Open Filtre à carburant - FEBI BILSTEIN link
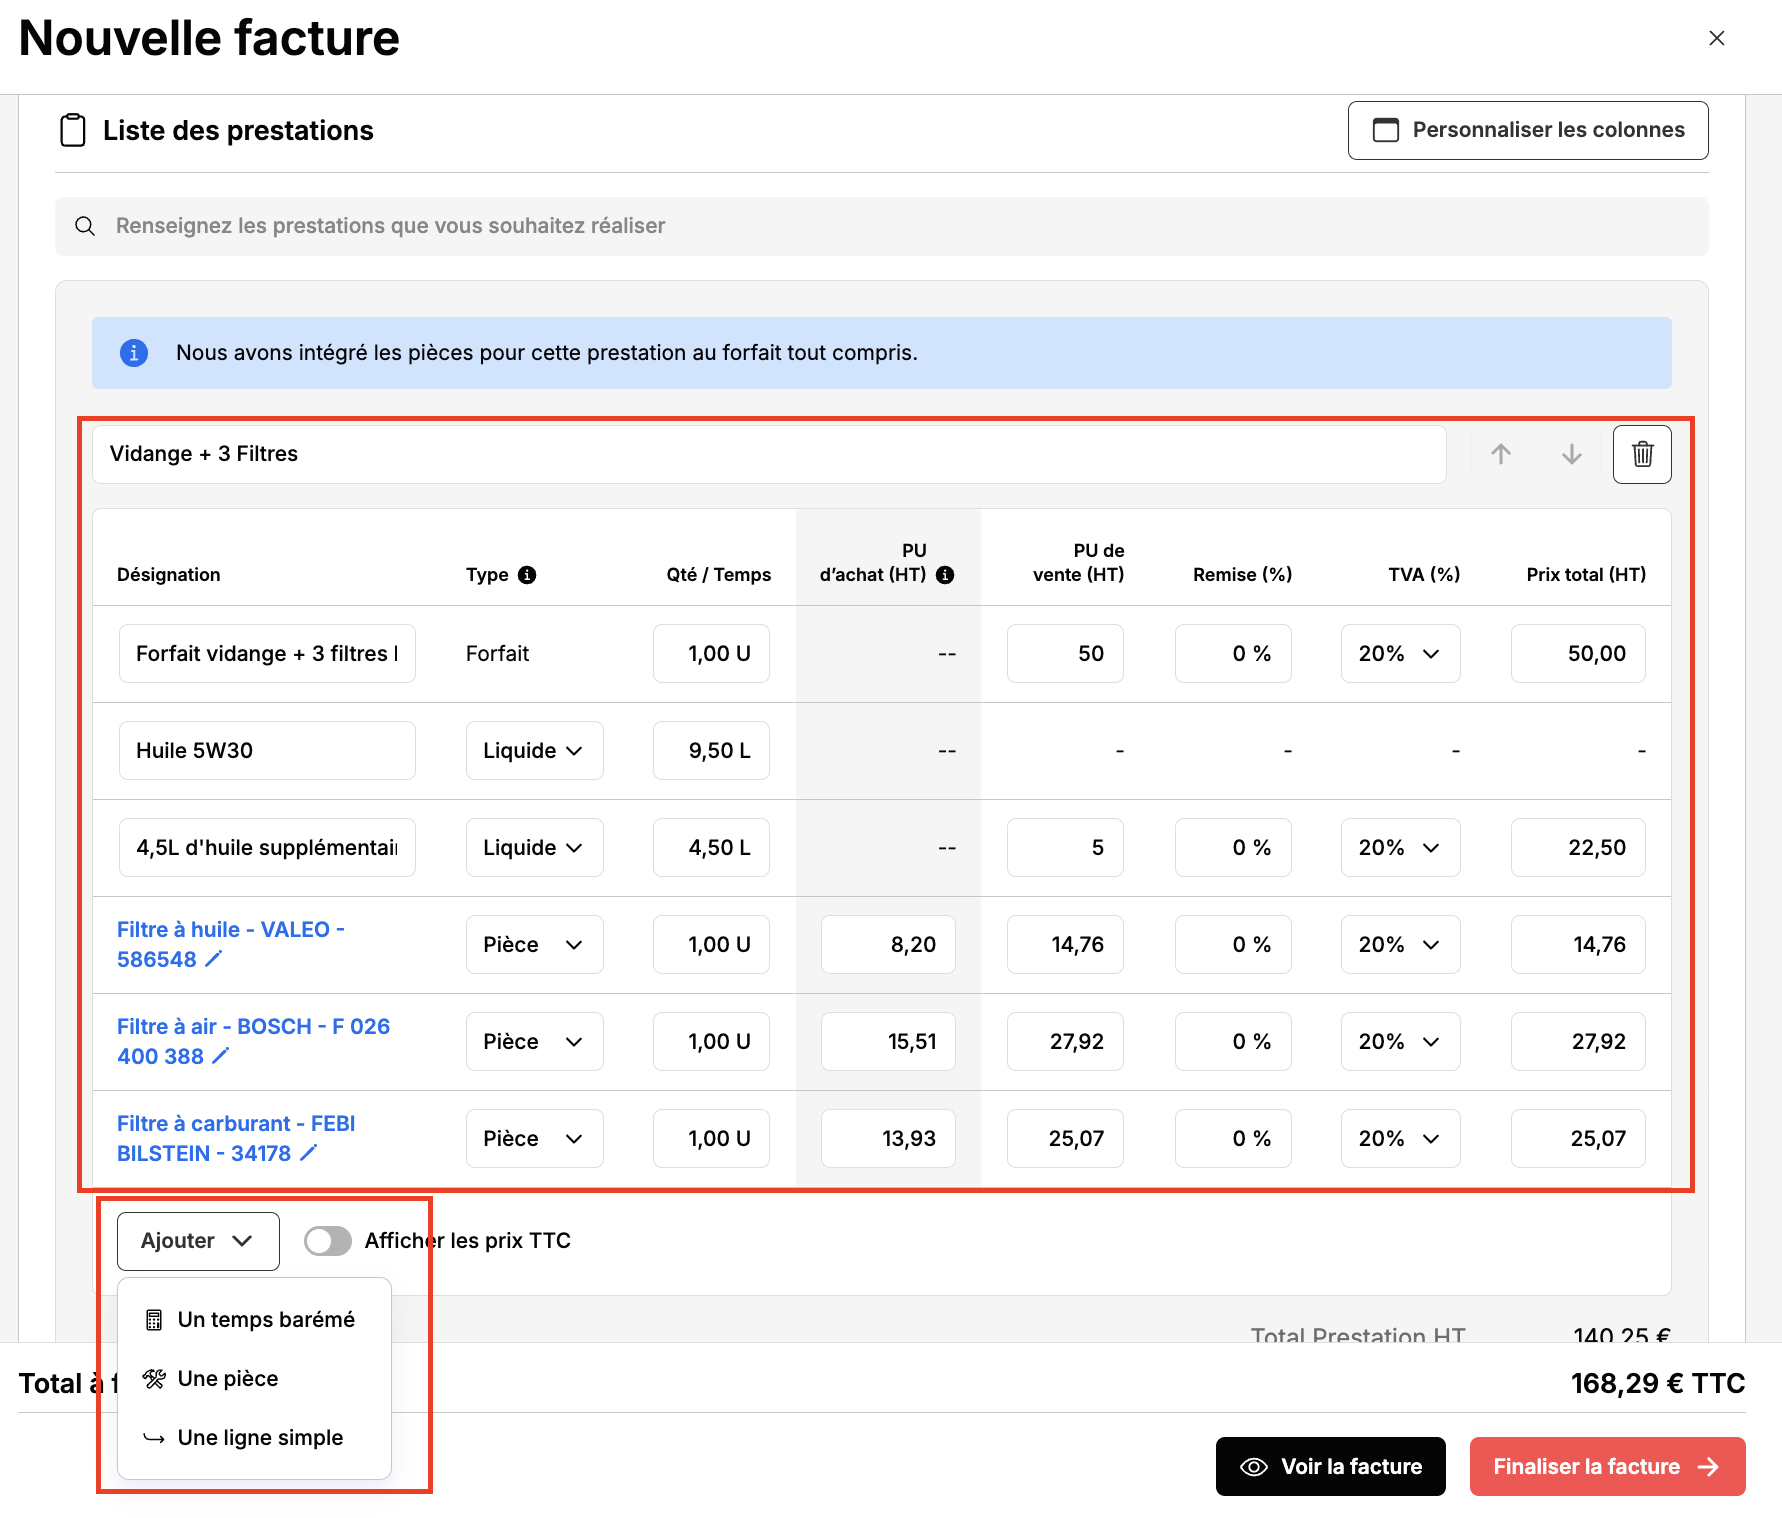1782x1518 pixels. [x=236, y=1139]
